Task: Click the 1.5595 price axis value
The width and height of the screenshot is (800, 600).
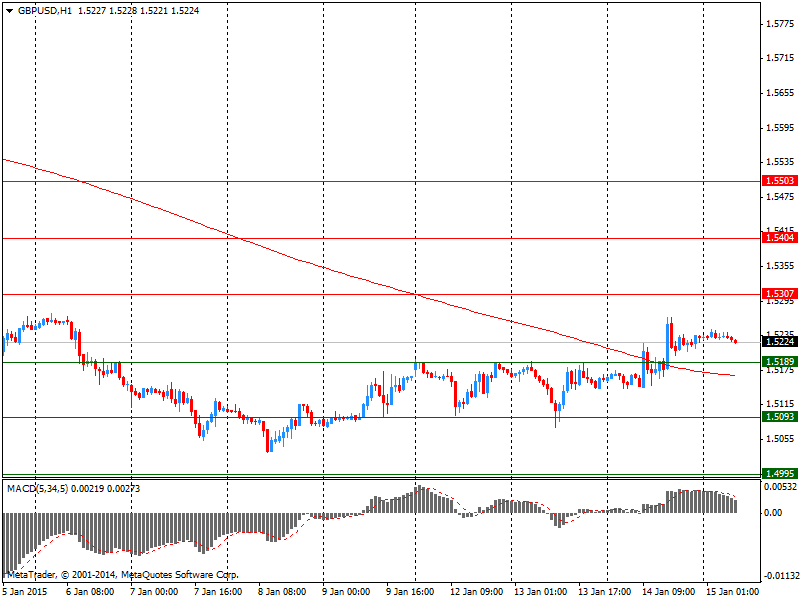Action: (780, 128)
